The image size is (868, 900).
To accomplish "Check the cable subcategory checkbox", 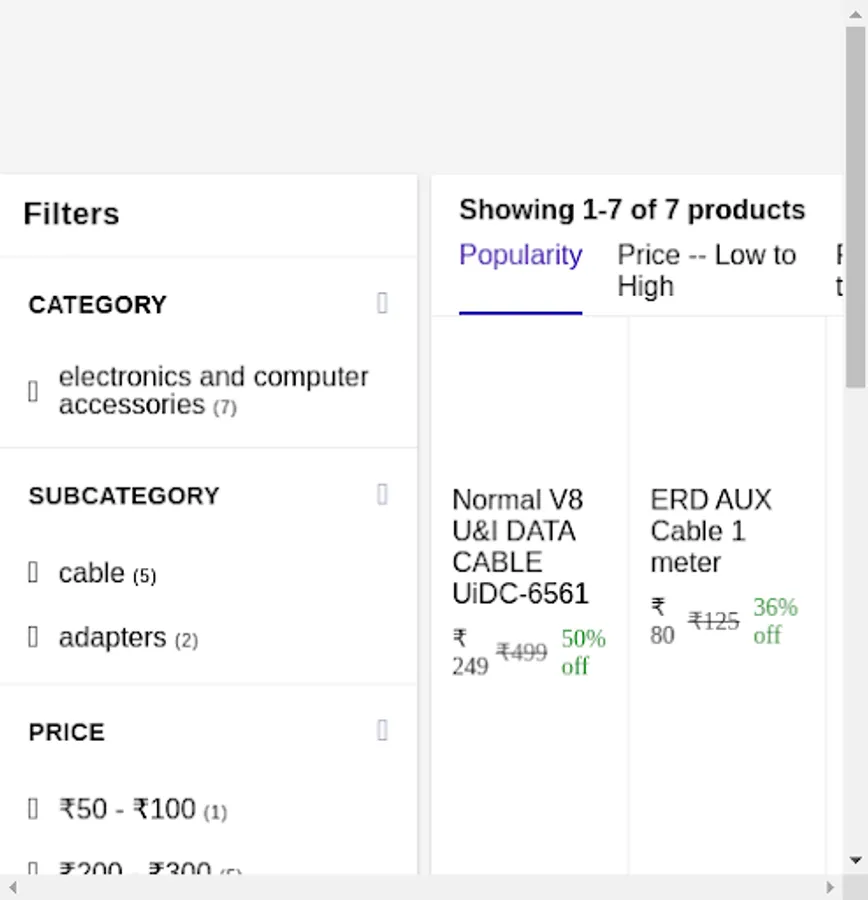I will point(33,573).
